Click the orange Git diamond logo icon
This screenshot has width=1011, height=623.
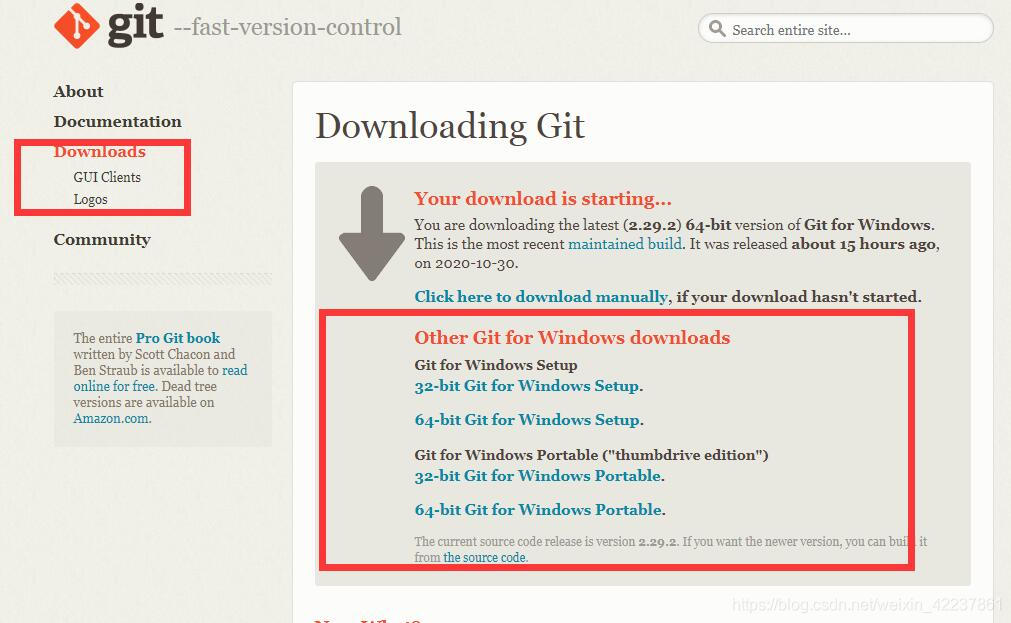click(77, 26)
